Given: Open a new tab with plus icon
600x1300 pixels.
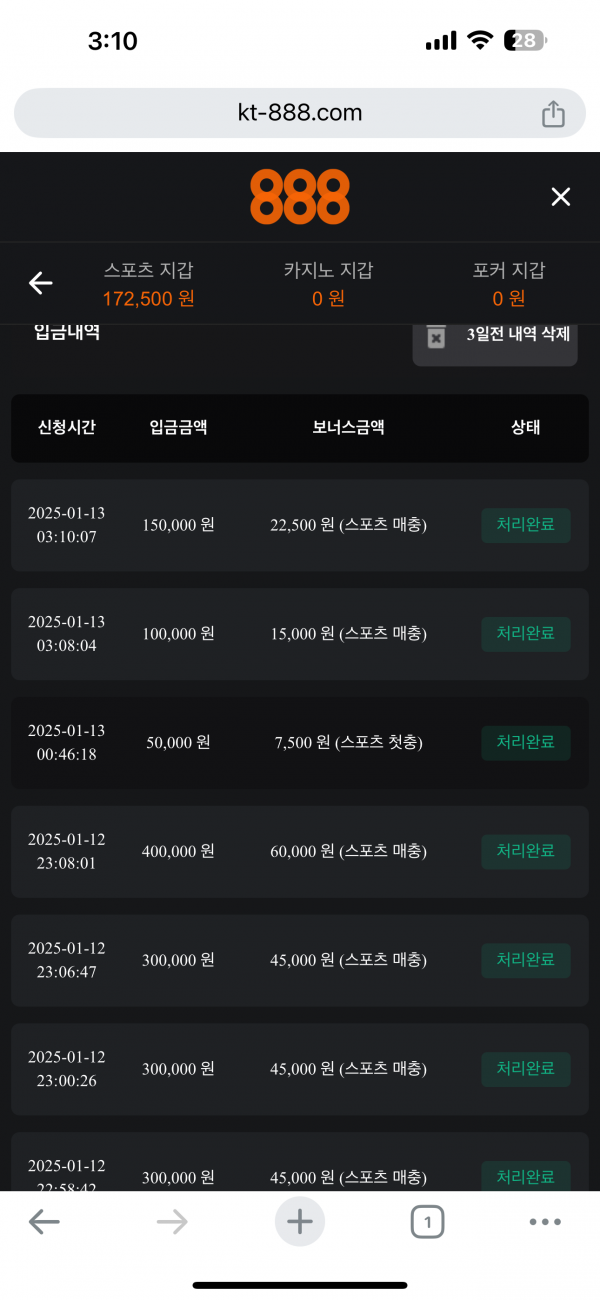Looking at the screenshot, I should click(300, 1221).
